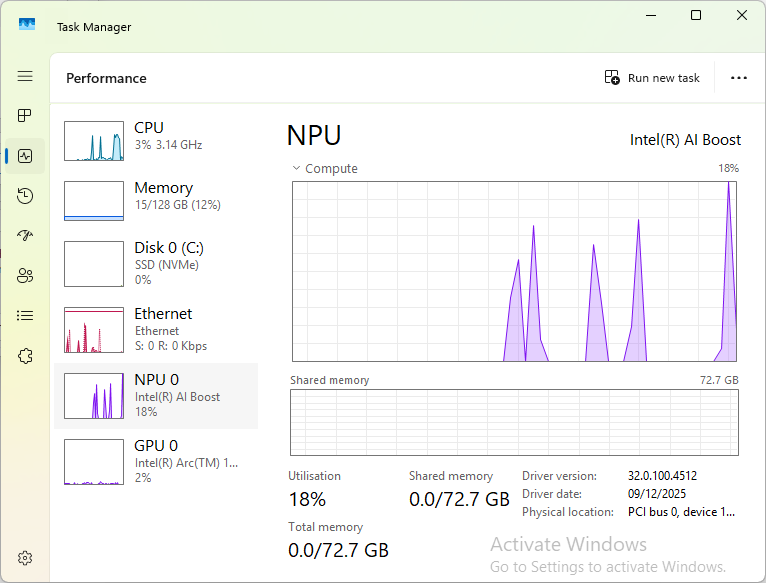Open the App history page
The height and width of the screenshot is (583, 766).
pyautogui.click(x=25, y=196)
